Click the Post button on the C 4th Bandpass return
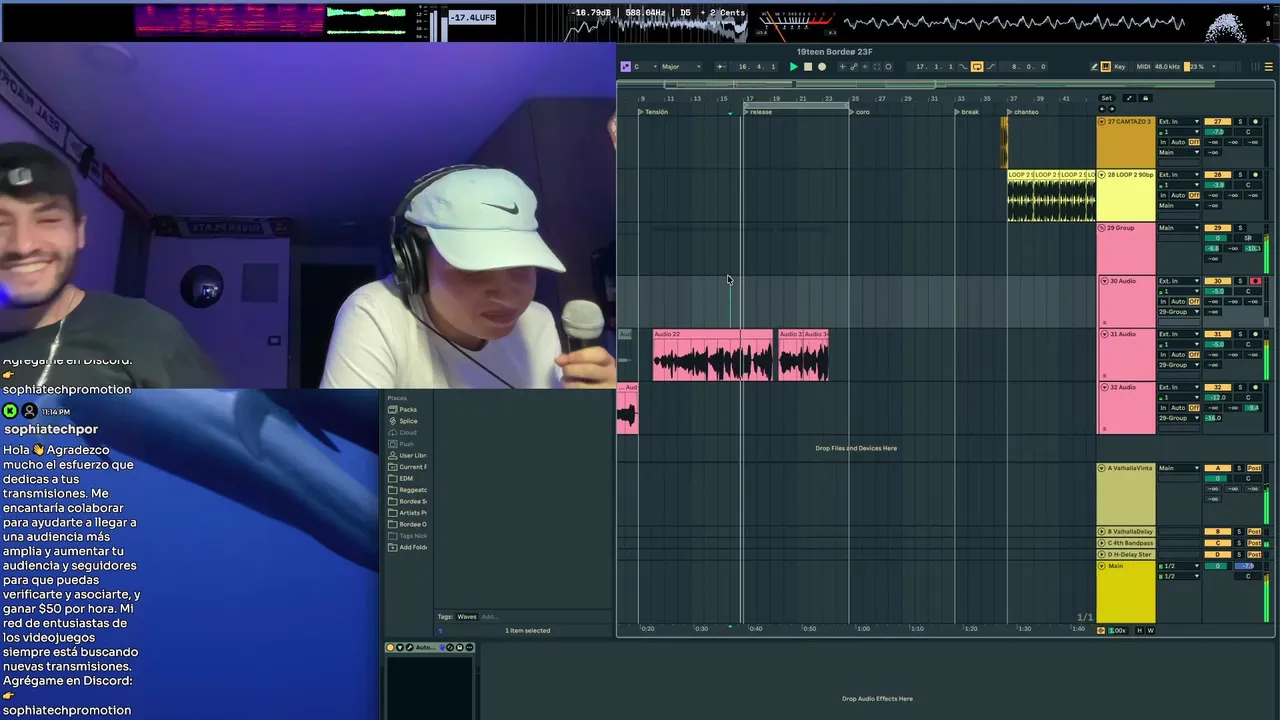This screenshot has width=1280, height=720. 1254,543
